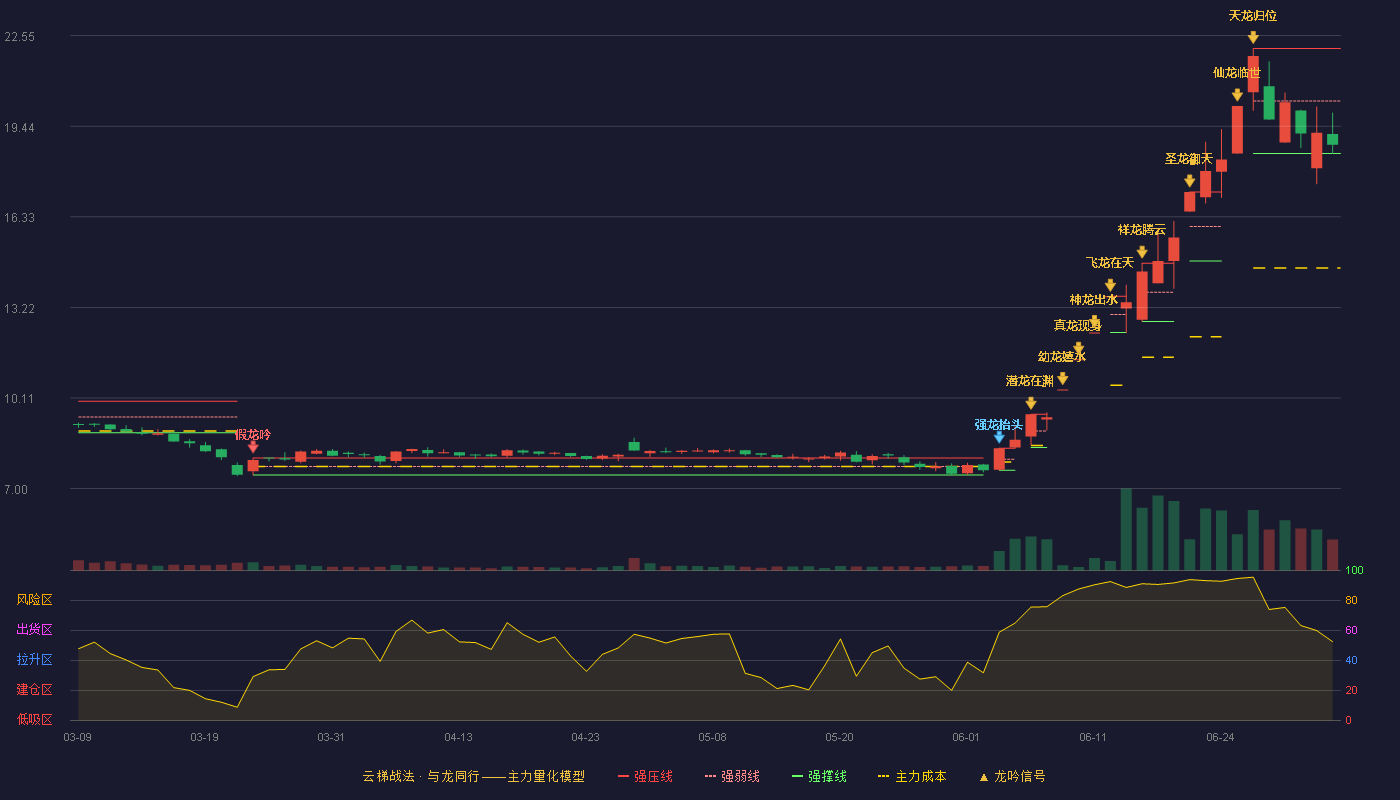Click the 22.55 price axis label
1400x800 pixels.
[20, 37]
